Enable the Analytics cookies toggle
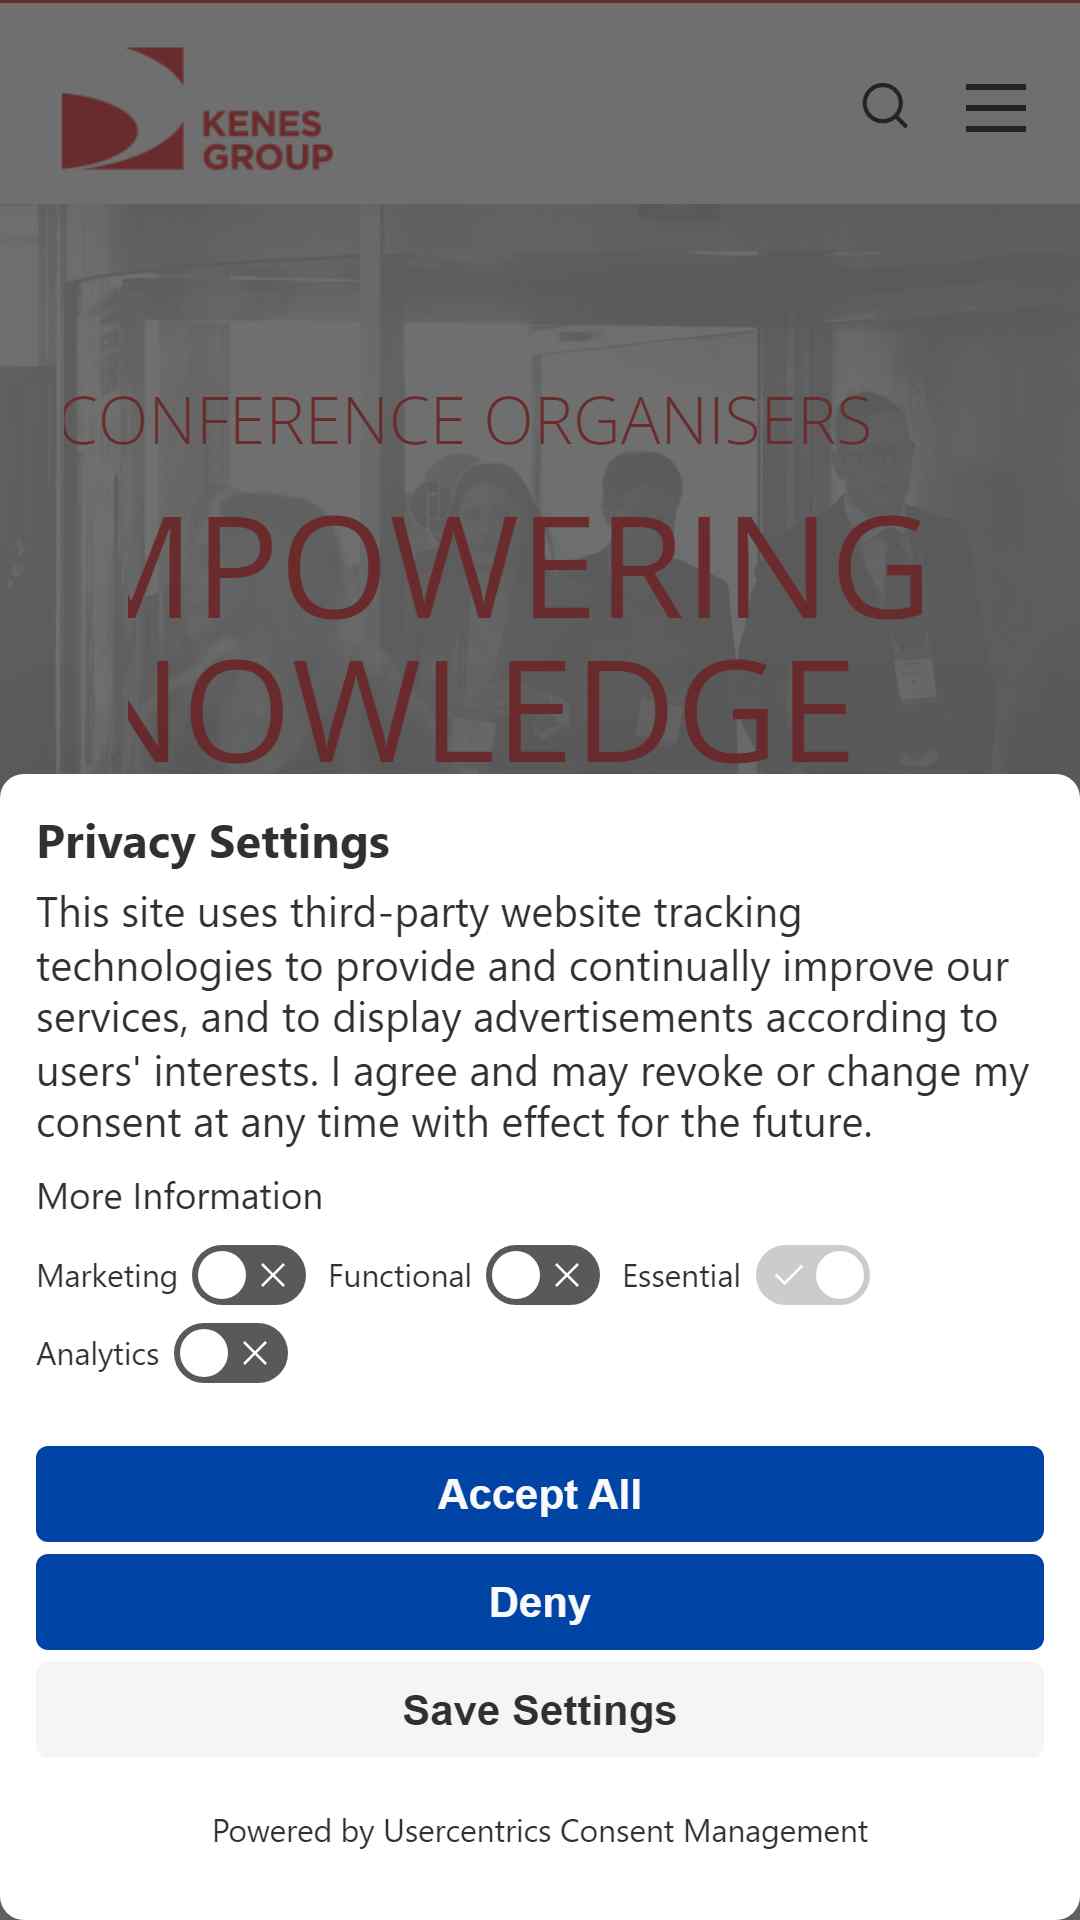1080x1920 pixels. [x=231, y=1353]
